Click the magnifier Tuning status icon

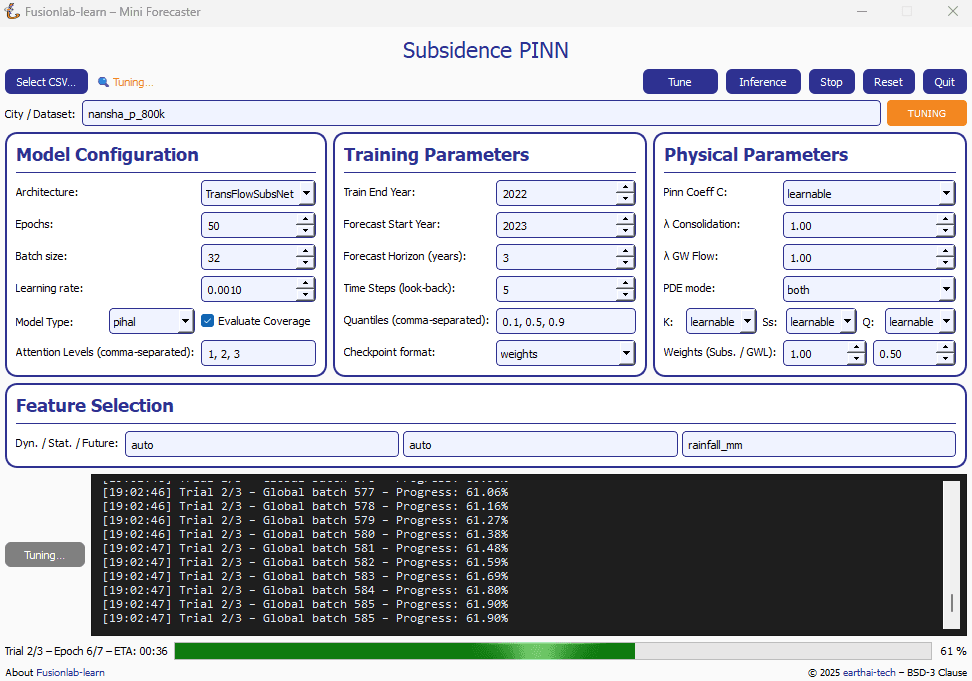[103, 82]
